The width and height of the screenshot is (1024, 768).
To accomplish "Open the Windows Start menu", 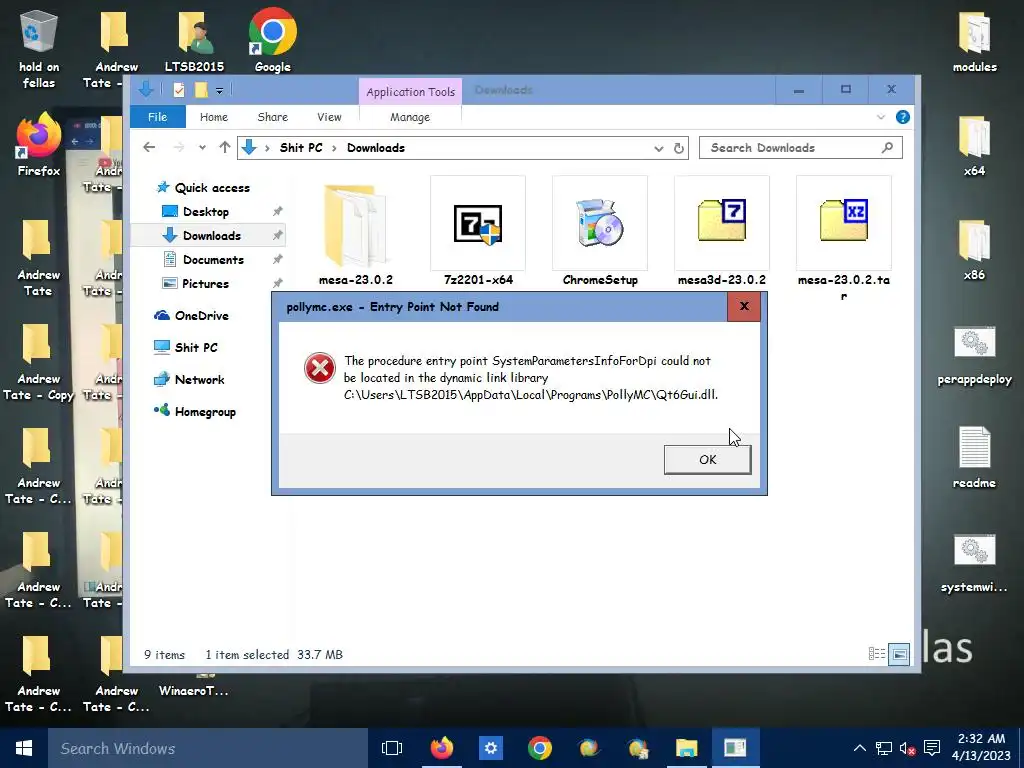I will [x=24, y=748].
